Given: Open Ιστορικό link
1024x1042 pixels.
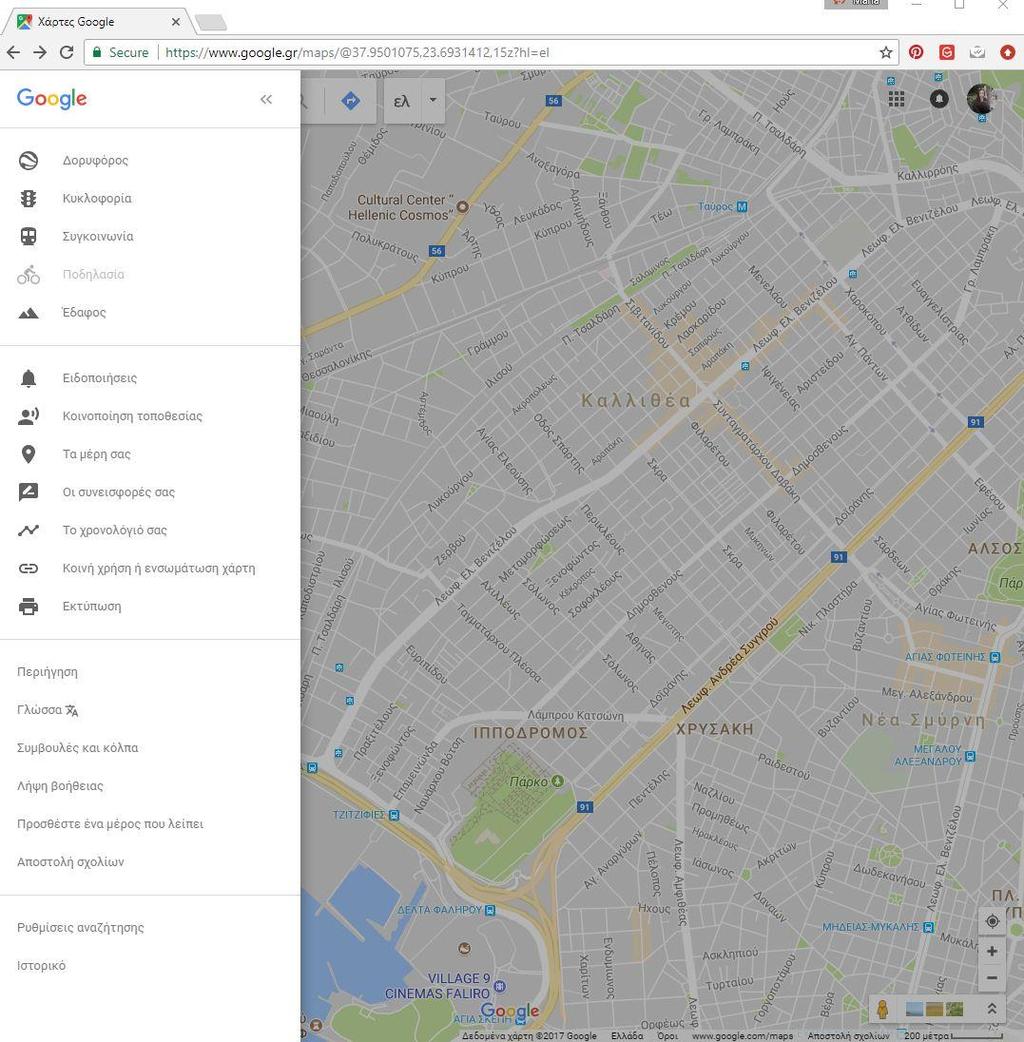Looking at the screenshot, I should point(41,966).
